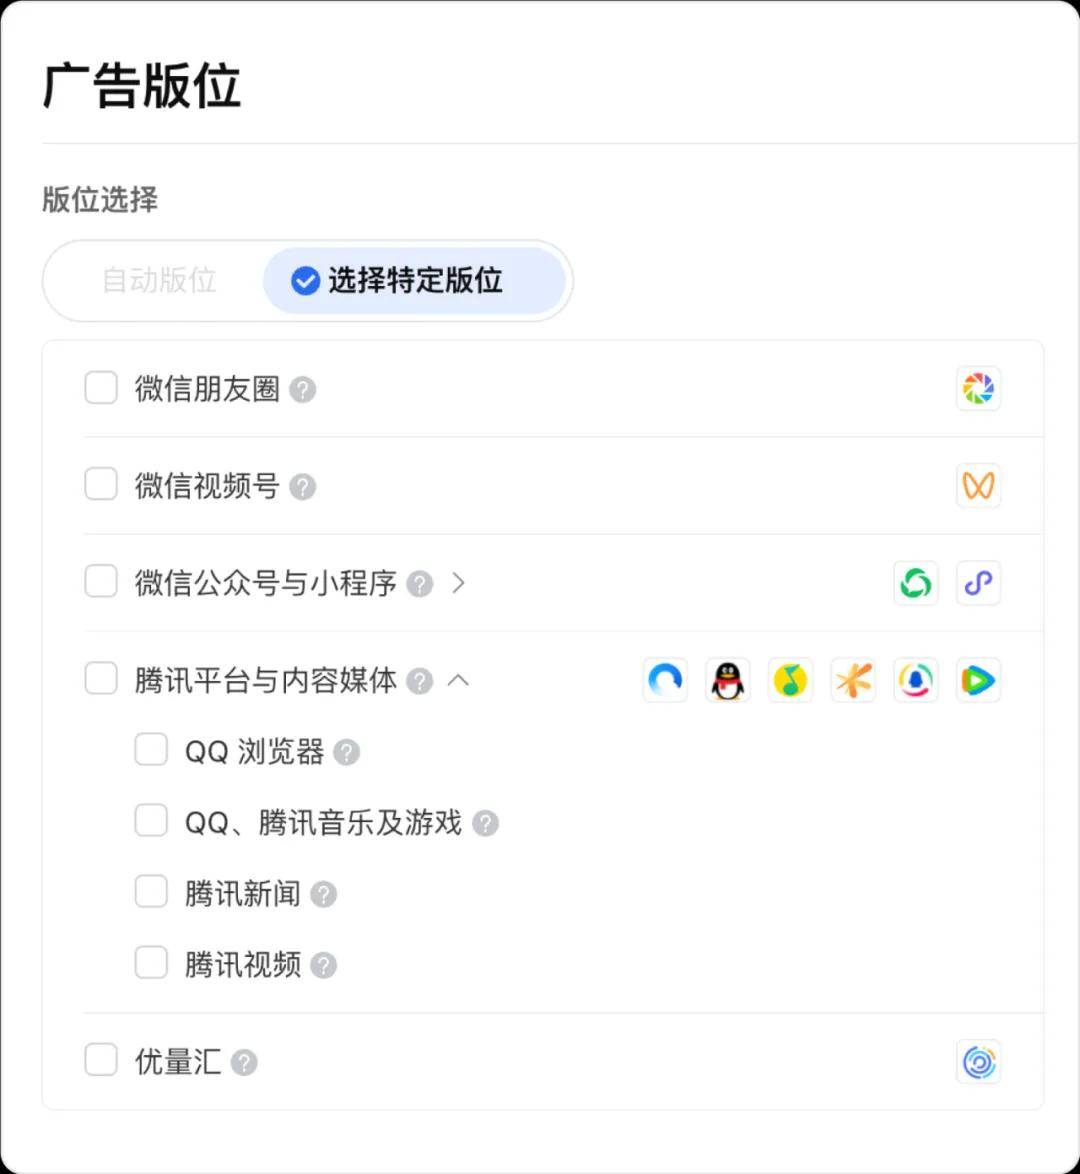Collapse the 腾讯平台与内容媒体 section arrow

[458, 680]
